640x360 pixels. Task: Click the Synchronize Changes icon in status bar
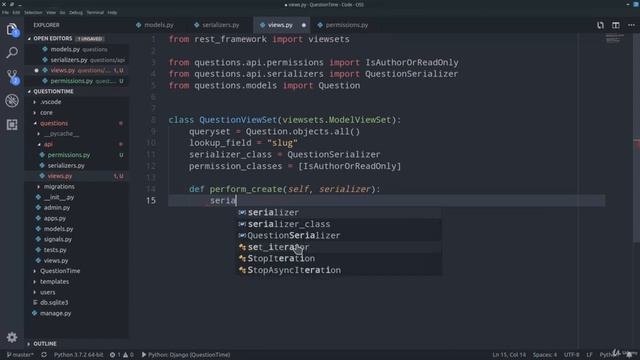point(44,355)
